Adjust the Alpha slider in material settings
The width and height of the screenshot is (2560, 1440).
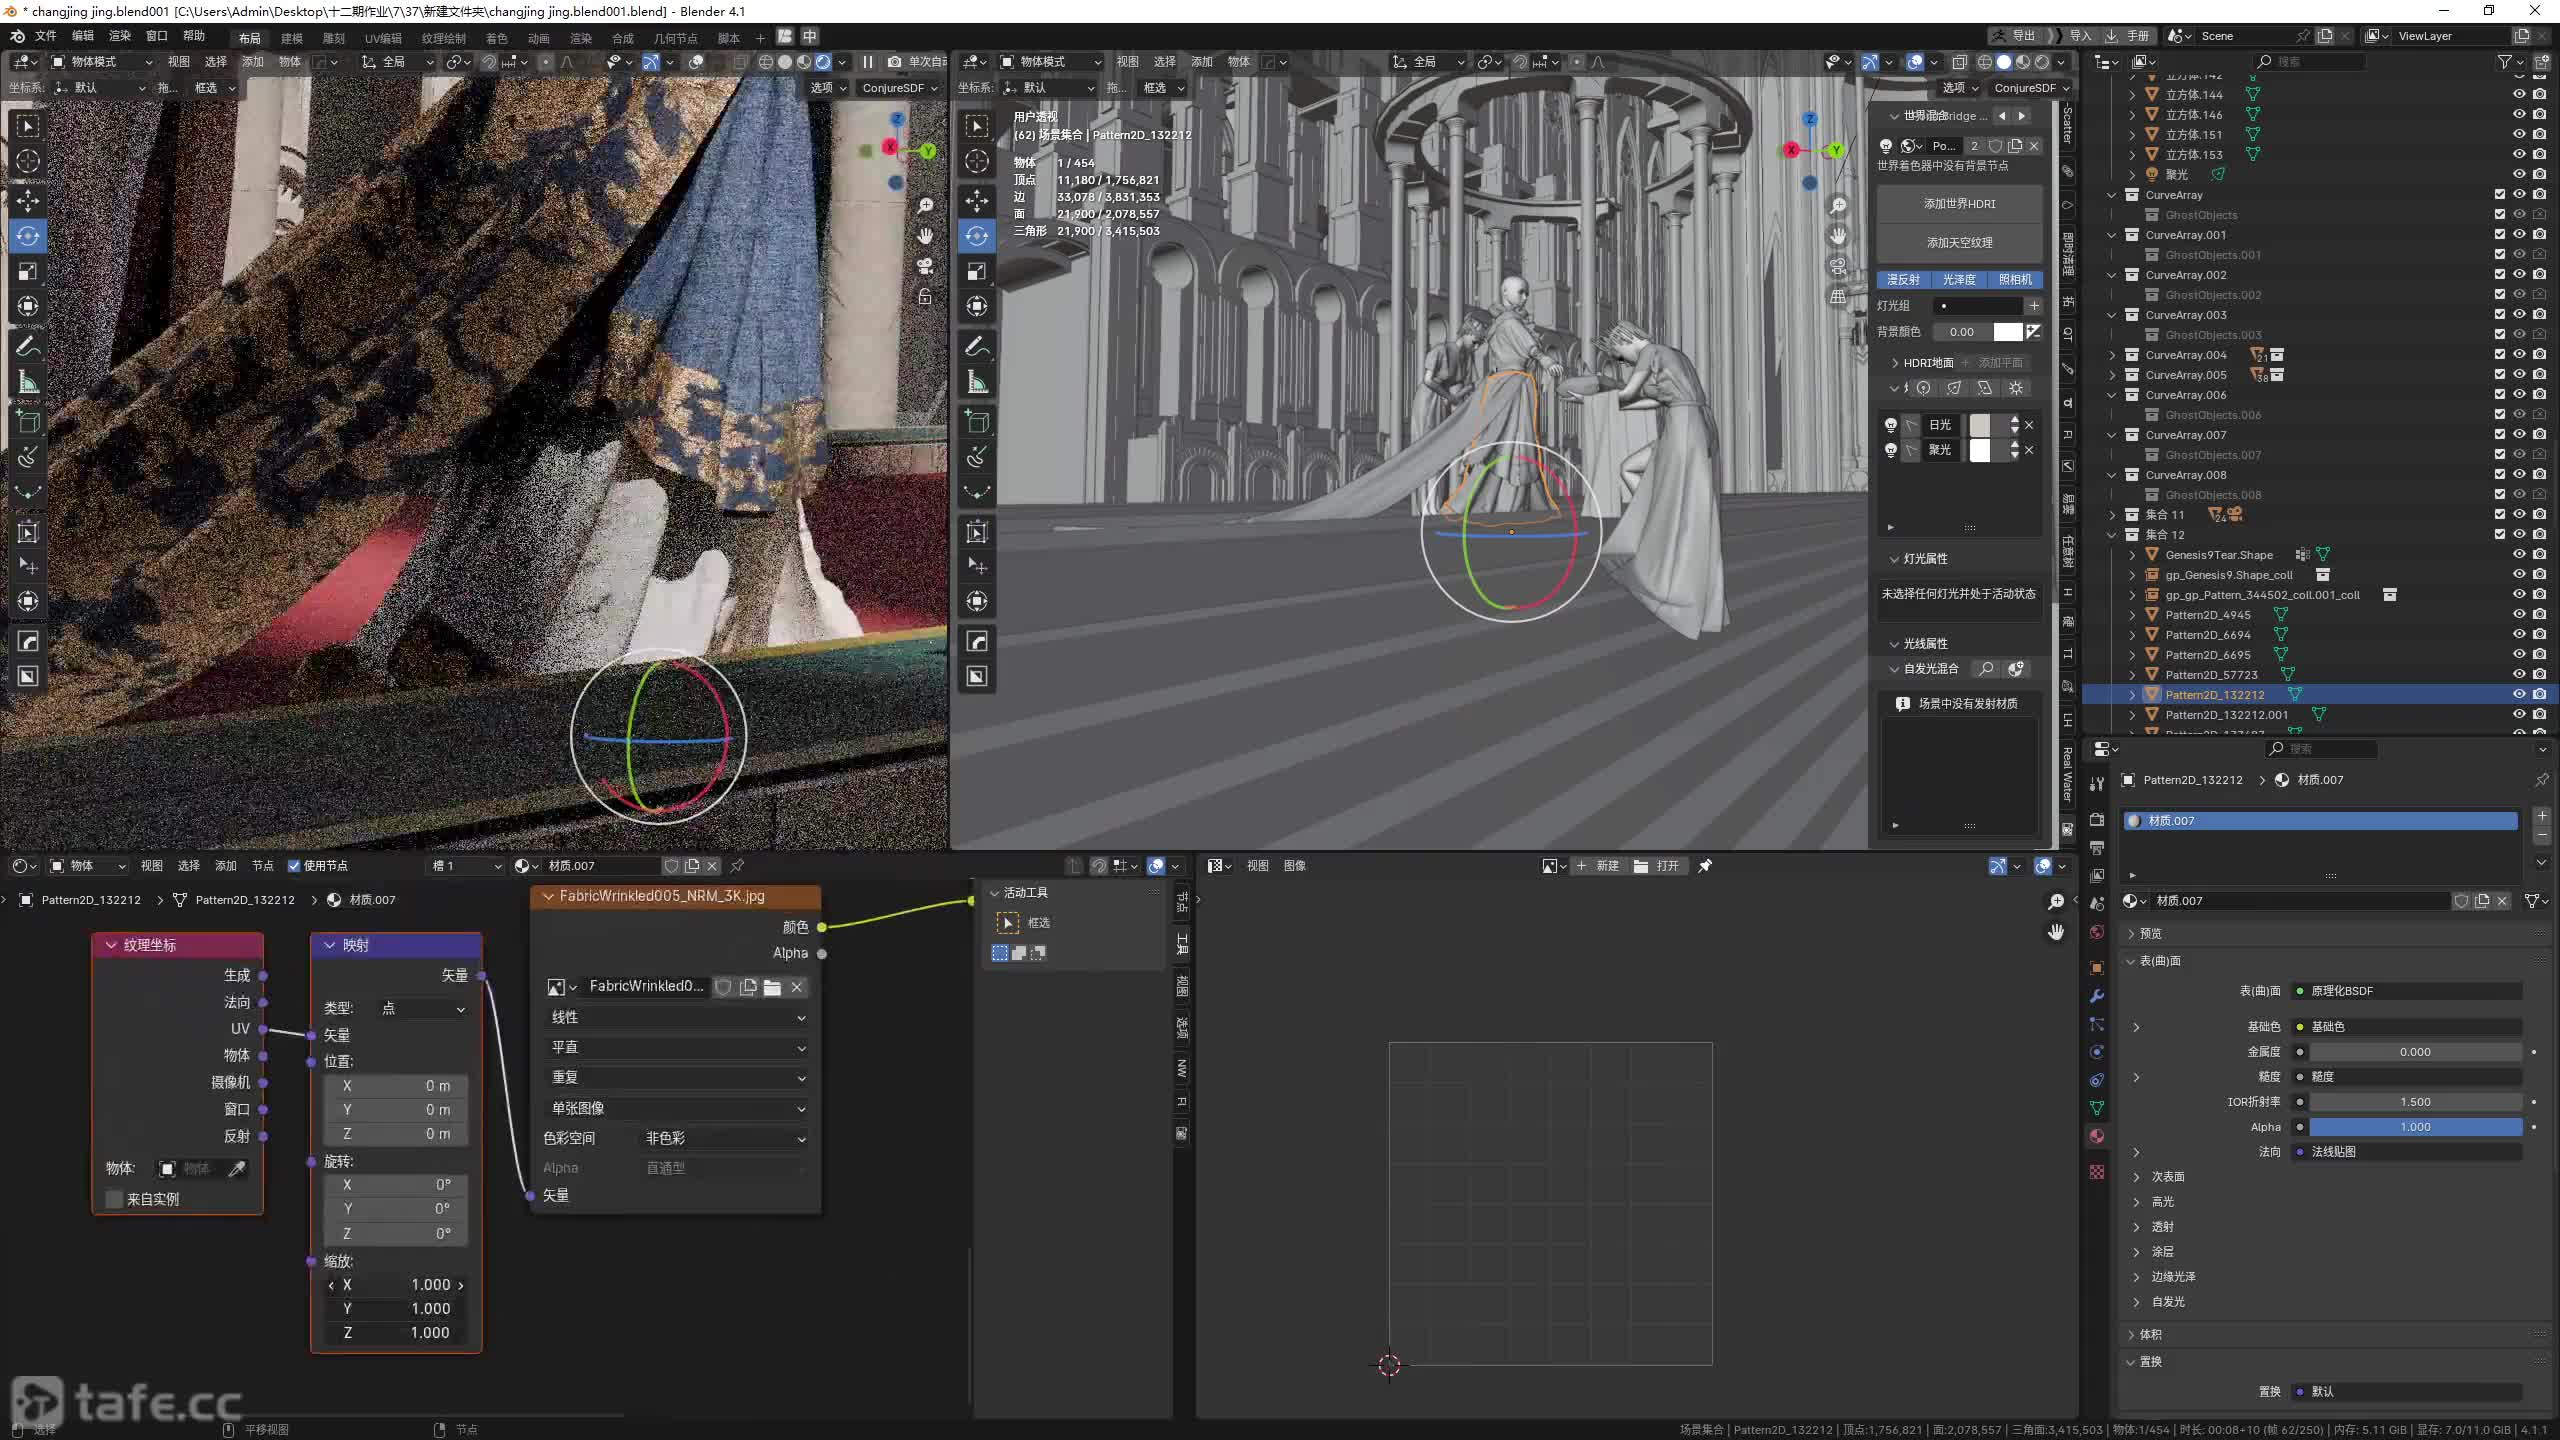tap(2414, 1127)
